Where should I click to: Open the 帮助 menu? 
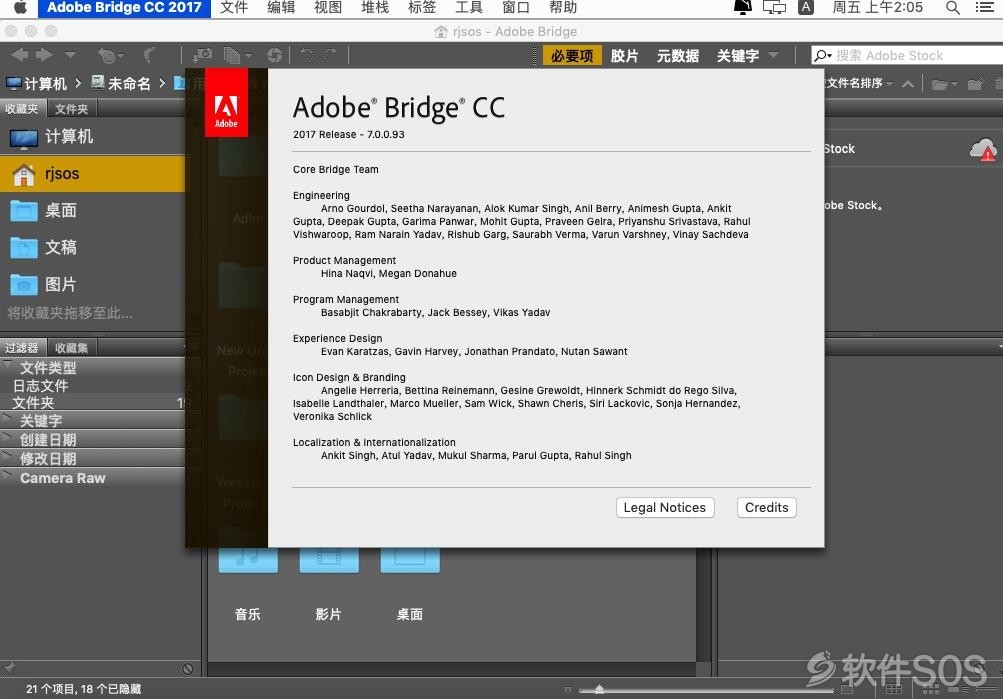563,8
